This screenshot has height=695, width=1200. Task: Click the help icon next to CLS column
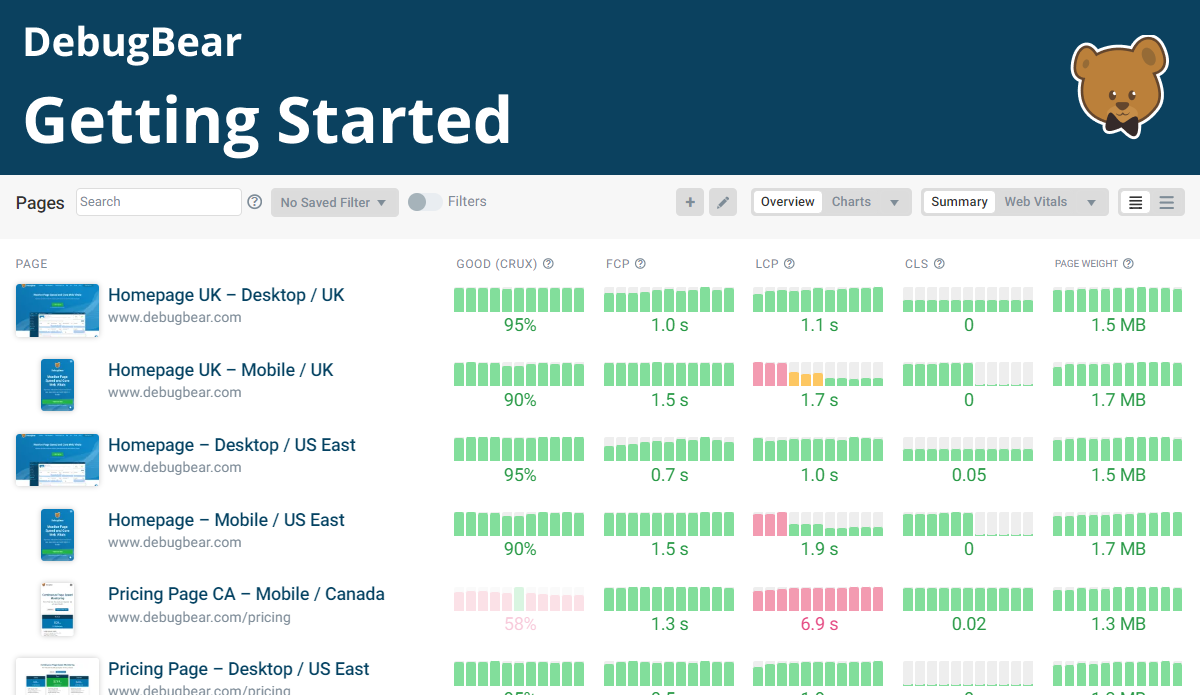tap(938, 263)
